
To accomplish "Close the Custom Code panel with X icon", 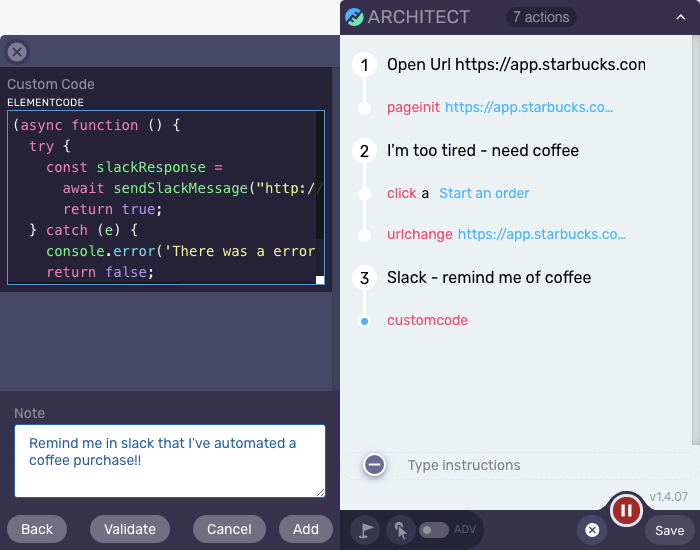I will click(x=17, y=52).
